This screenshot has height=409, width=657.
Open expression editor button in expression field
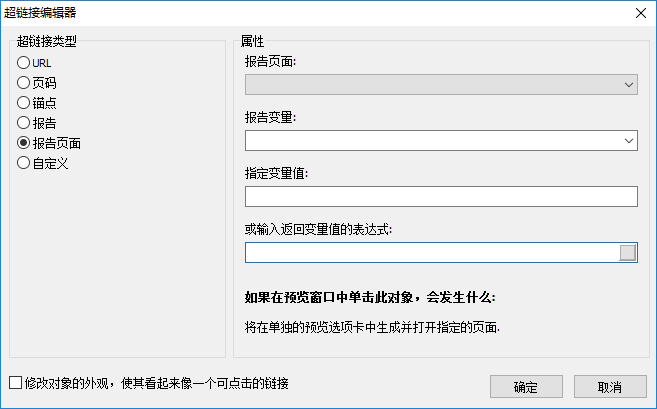tap(627, 253)
